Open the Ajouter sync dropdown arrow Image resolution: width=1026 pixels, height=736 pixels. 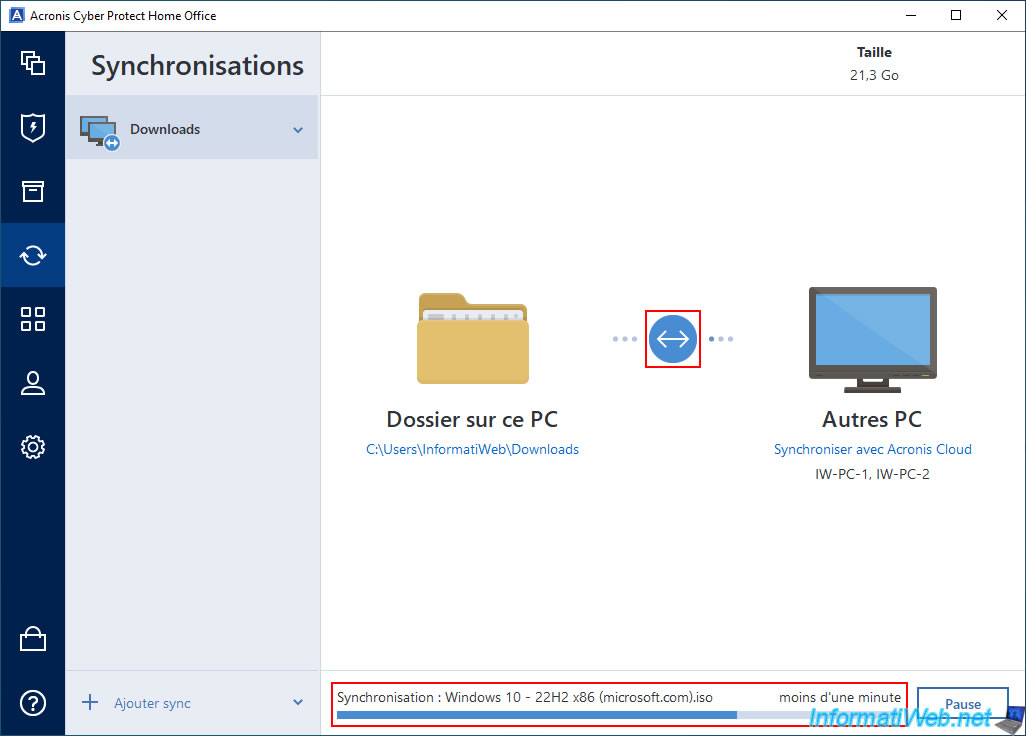click(298, 703)
